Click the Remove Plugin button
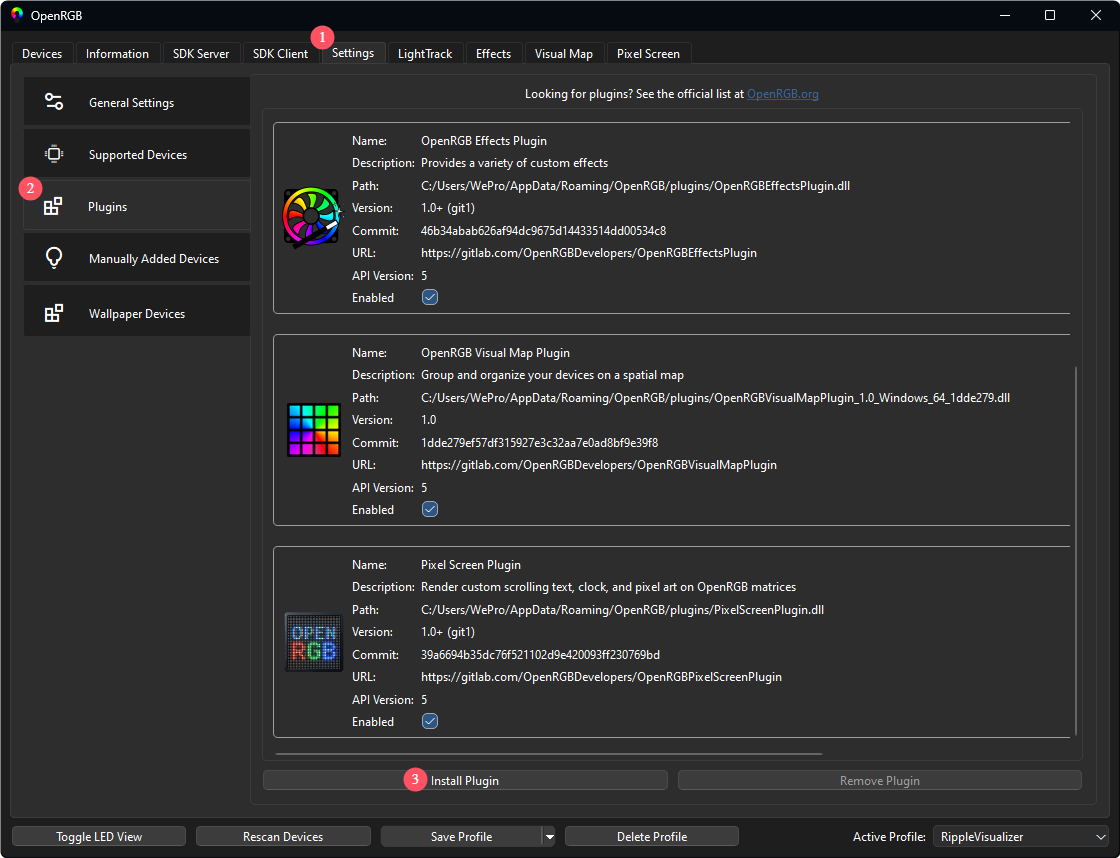 coord(879,780)
